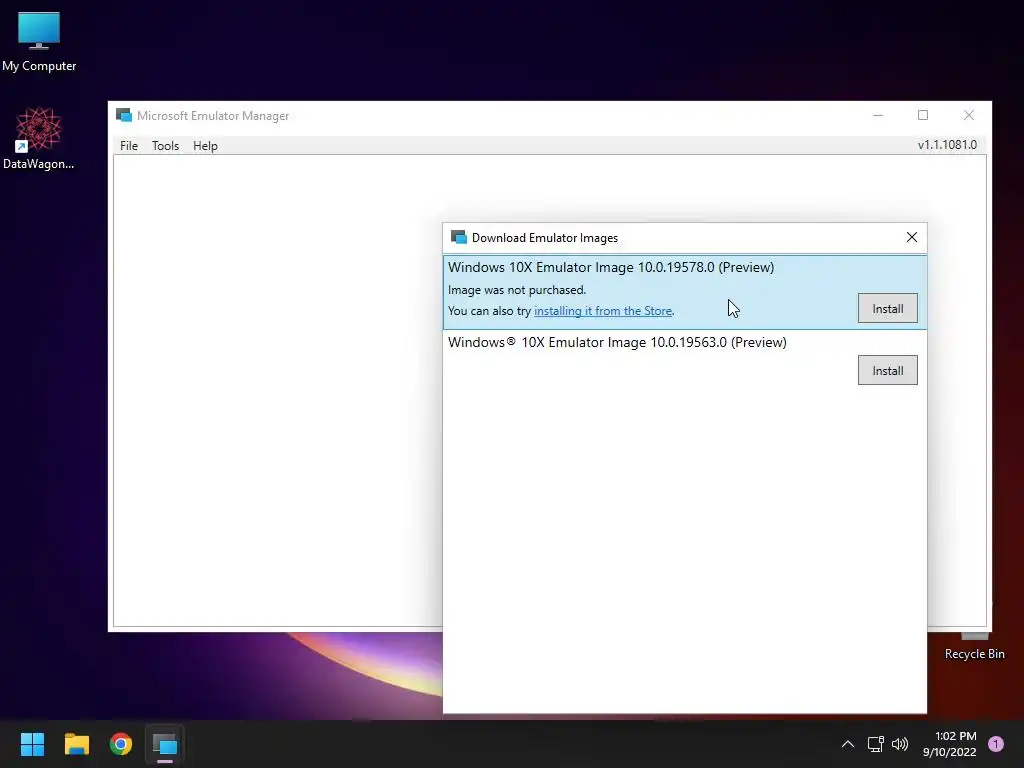Close the Microsoft Emulator Manager window
The height and width of the screenshot is (768, 1024).
point(969,116)
